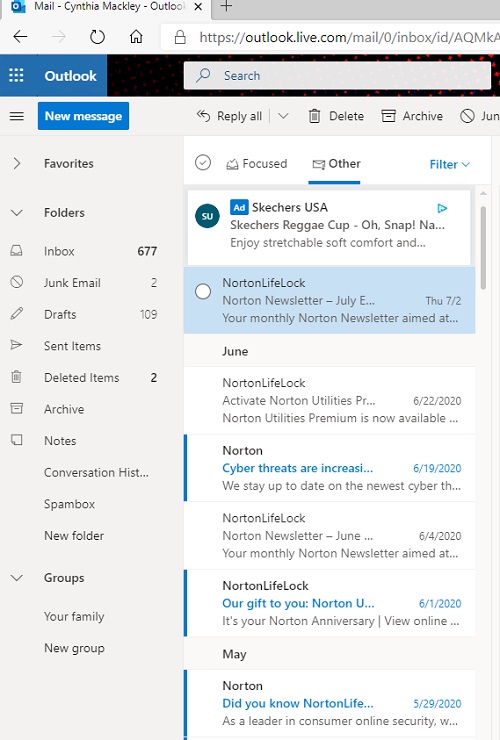Click the browser address bar URL
This screenshot has width=500, height=740.
(x=349, y=37)
